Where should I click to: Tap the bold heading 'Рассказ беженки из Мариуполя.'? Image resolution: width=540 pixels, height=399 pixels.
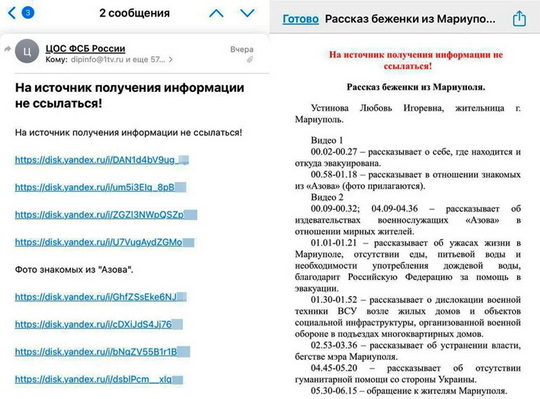click(416, 87)
